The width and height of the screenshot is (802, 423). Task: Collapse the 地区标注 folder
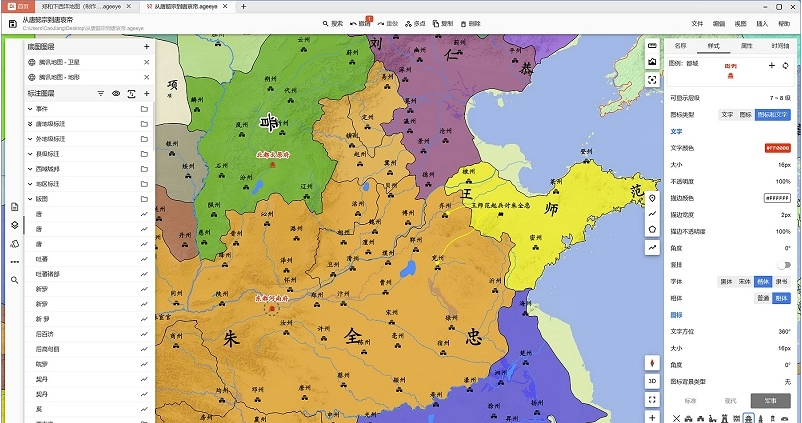tap(30, 184)
